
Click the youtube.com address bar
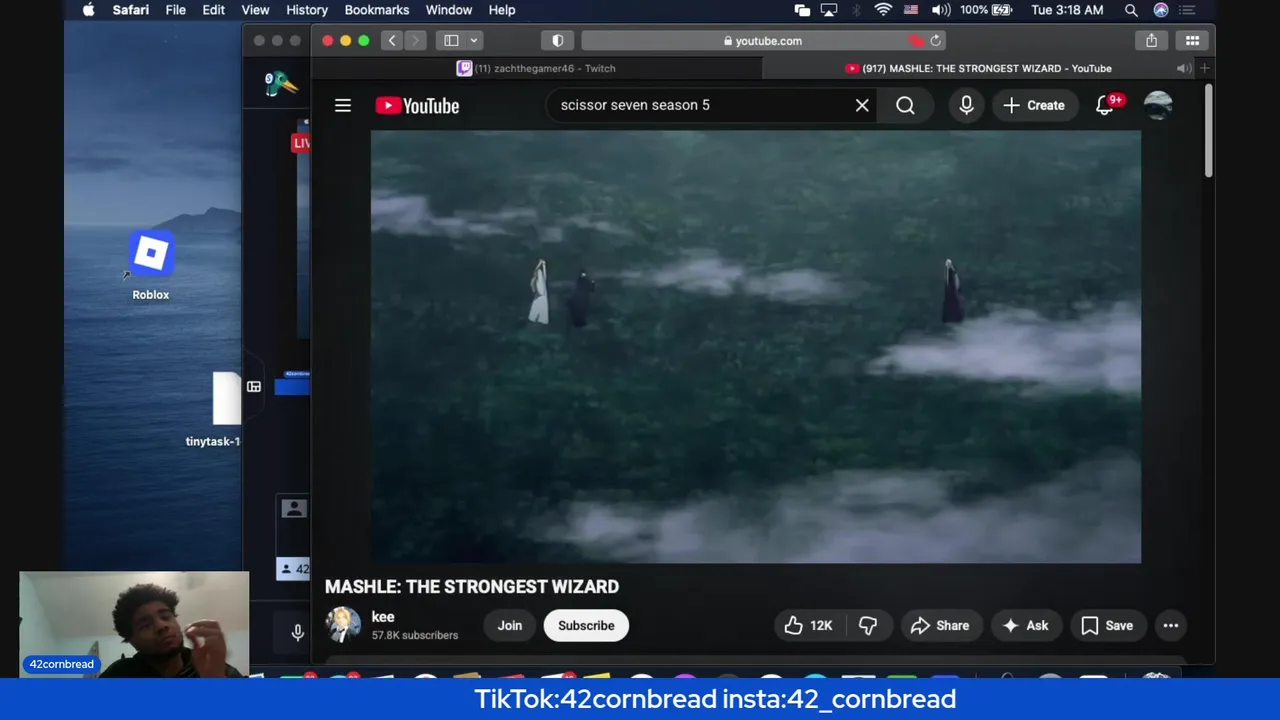tap(764, 41)
